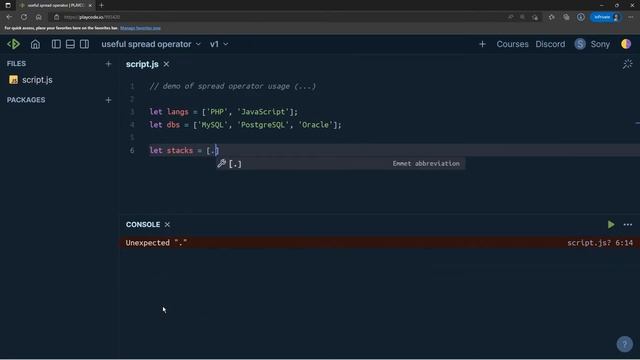Open the Sony user account menu
This screenshot has width=640, height=360.
(x=592, y=44)
